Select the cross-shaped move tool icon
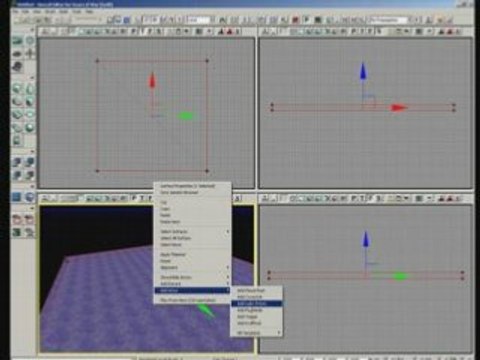 coord(30,53)
